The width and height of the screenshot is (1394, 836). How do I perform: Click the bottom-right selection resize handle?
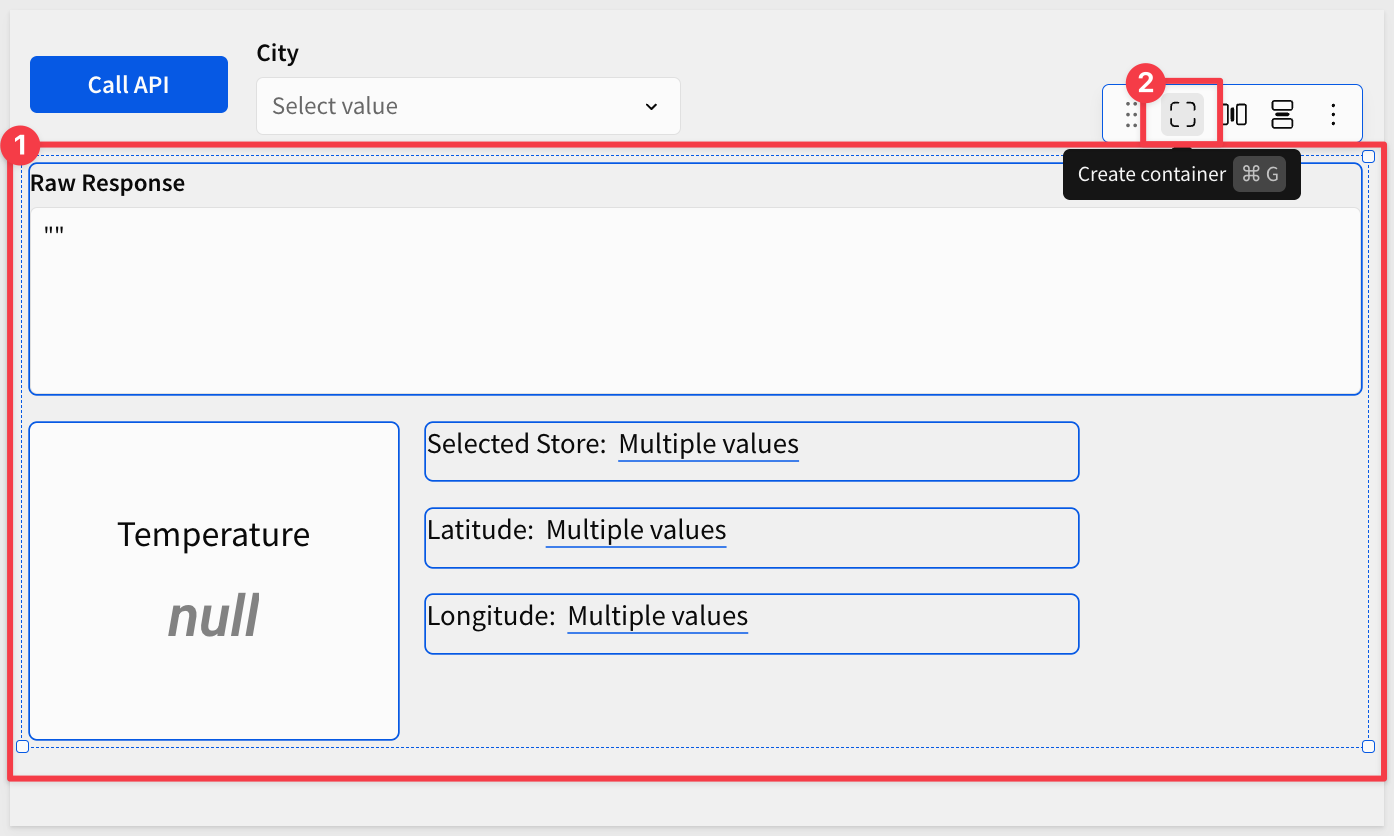click(x=1368, y=746)
